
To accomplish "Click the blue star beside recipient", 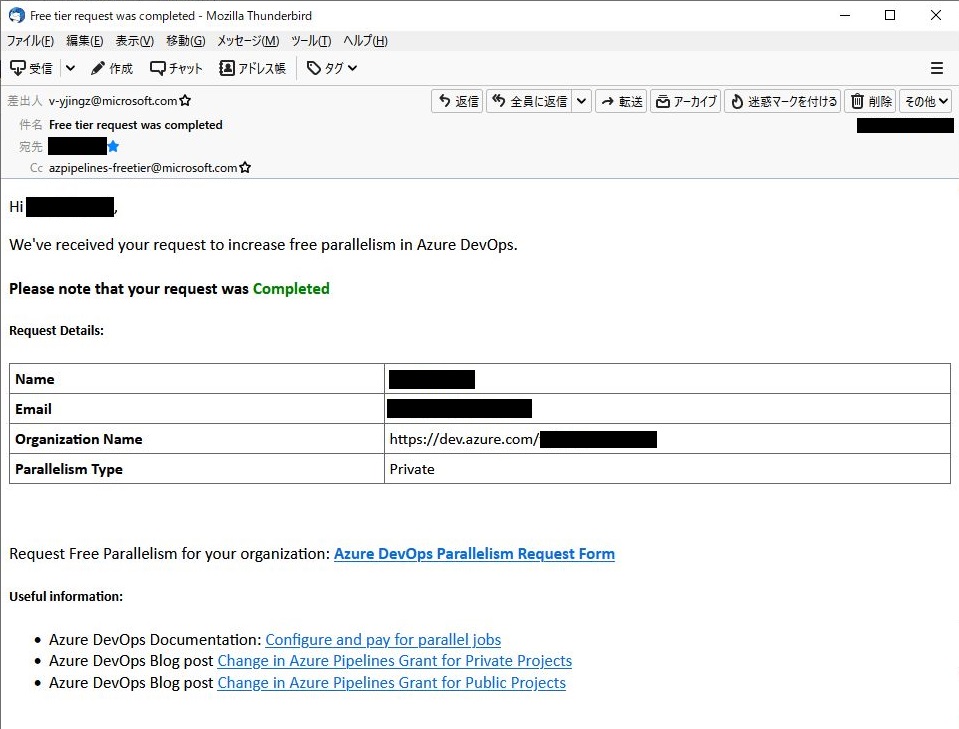I will [113, 146].
